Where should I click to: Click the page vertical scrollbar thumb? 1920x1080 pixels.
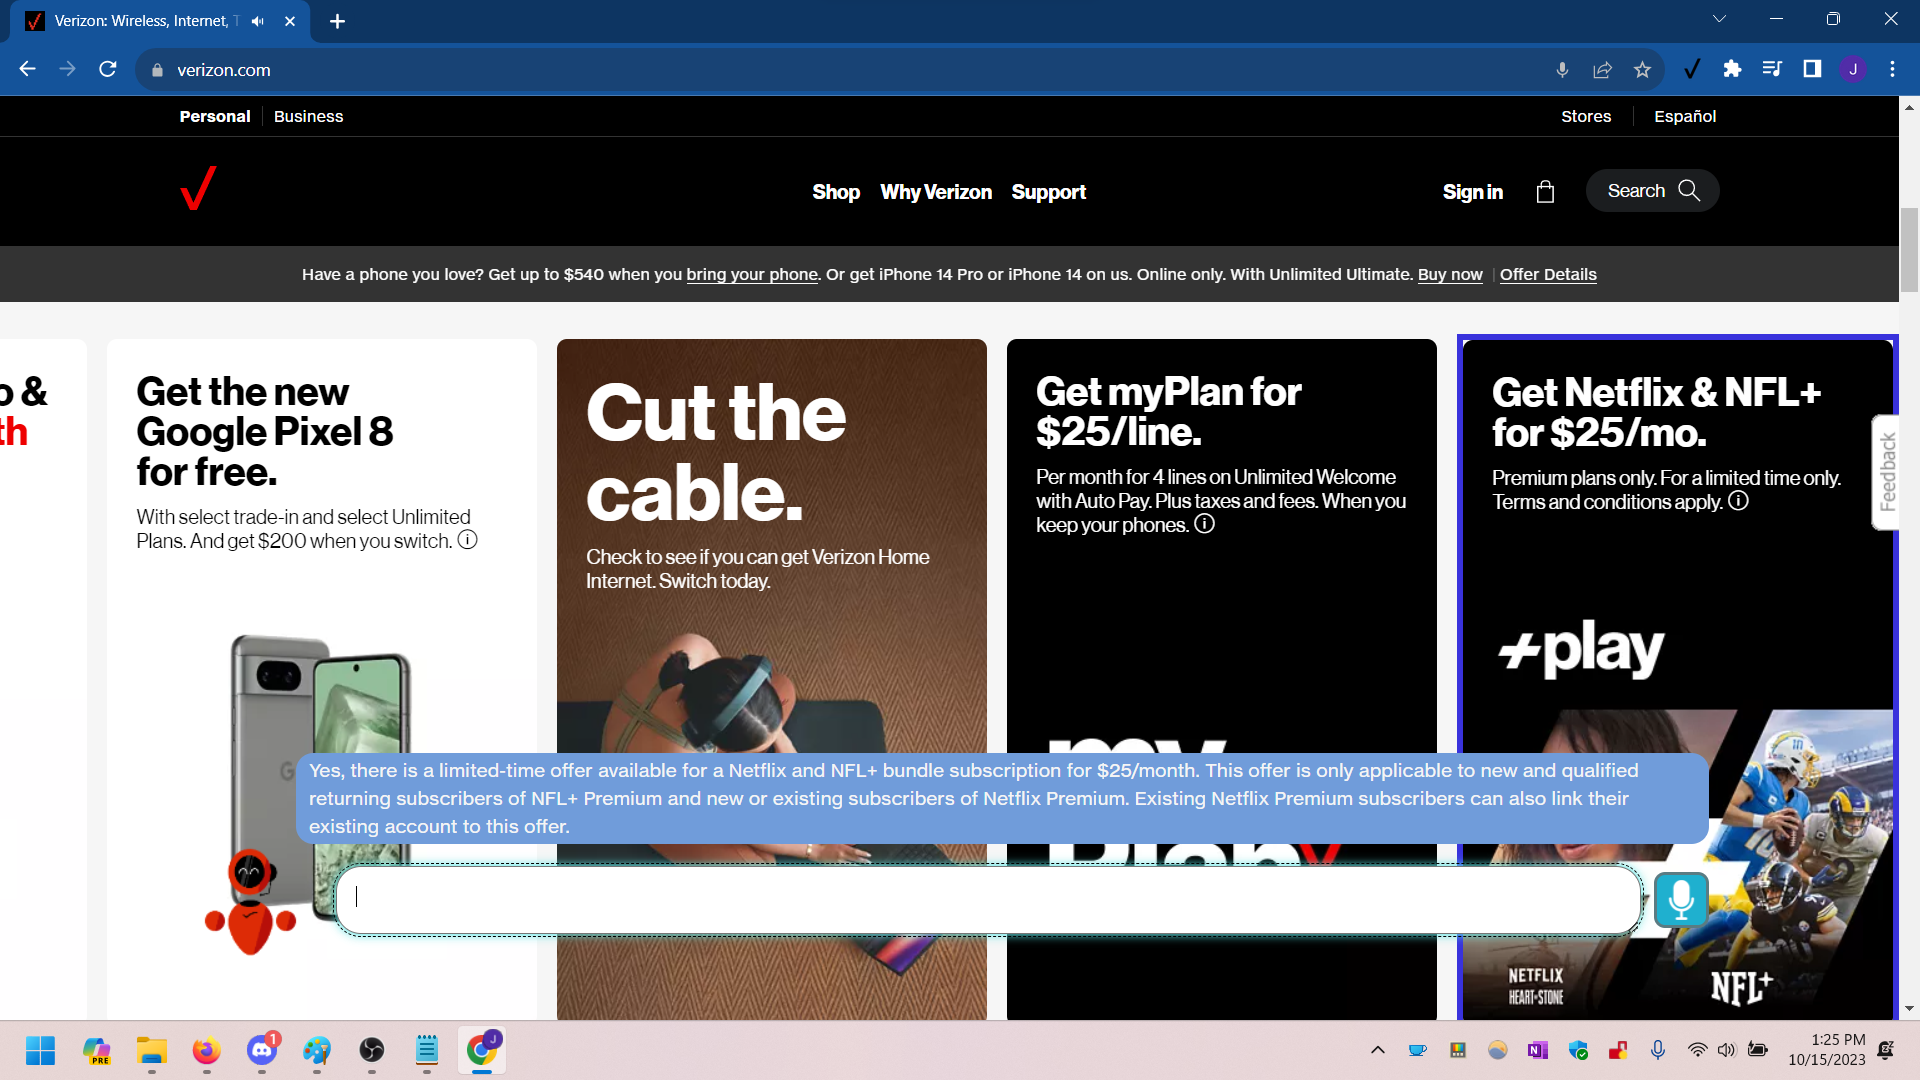coord(1909,250)
